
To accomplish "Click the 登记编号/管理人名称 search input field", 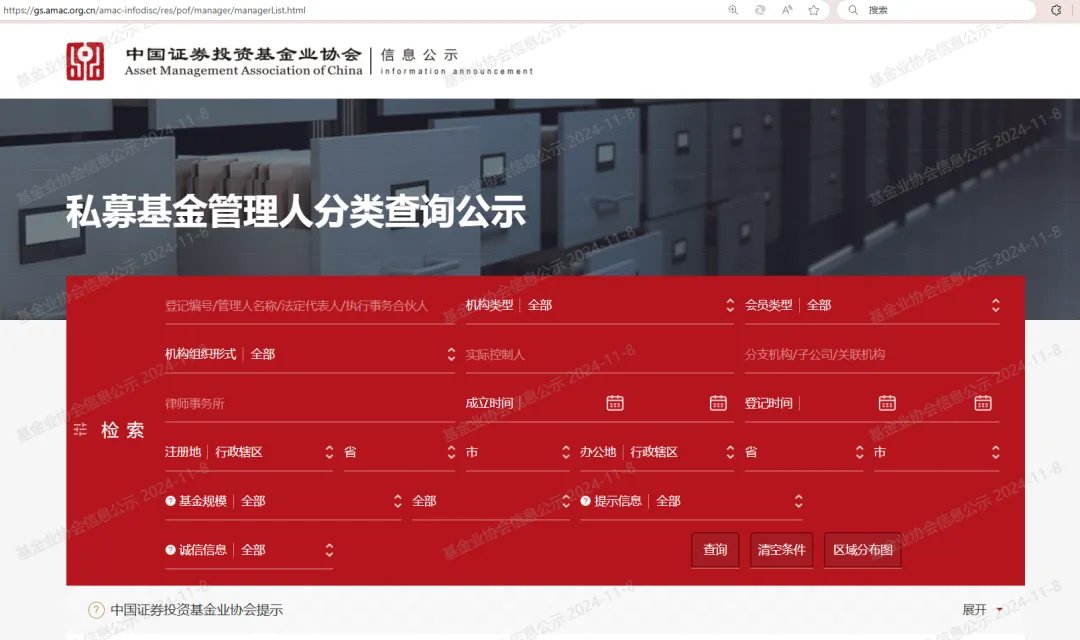I will point(310,305).
